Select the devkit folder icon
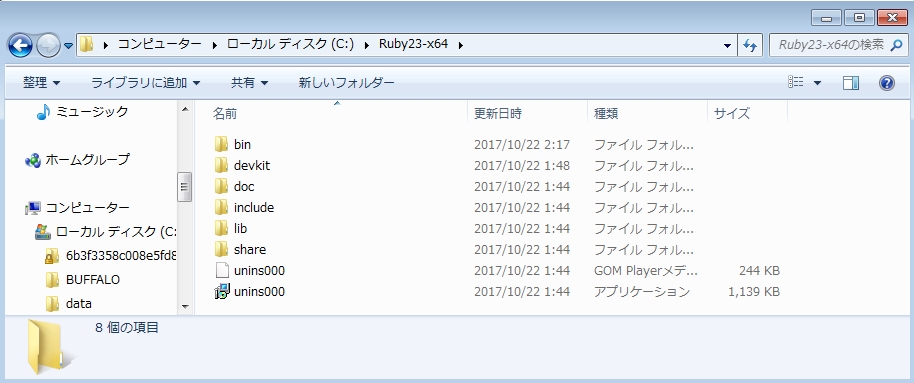 coord(221,165)
